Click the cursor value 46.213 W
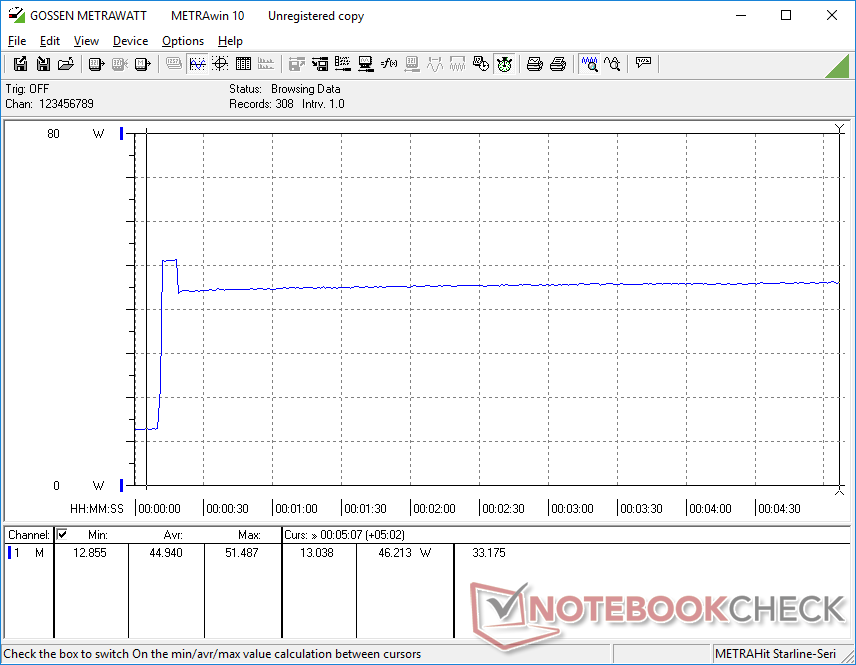The width and height of the screenshot is (856, 665). 405,553
